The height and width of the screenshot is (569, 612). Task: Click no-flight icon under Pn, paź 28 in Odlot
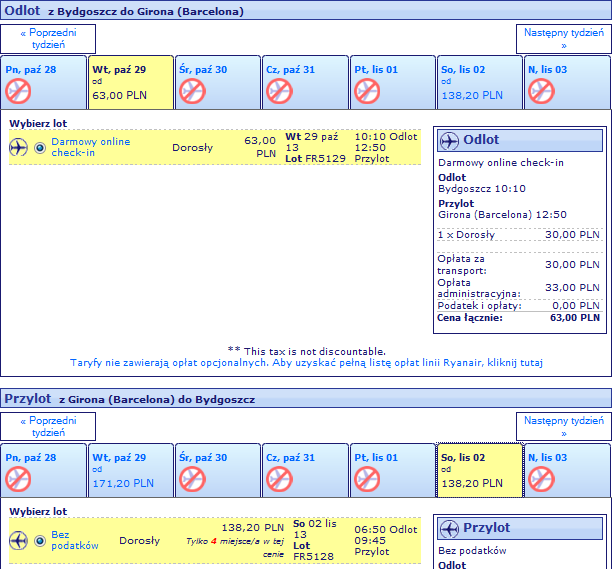[x=18, y=91]
